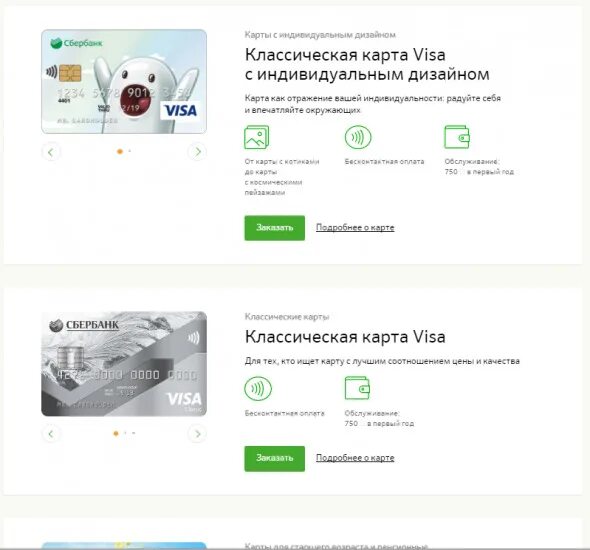Show the previous design of the cartoon Visa card
This screenshot has height=550, width=590.
(51, 152)
